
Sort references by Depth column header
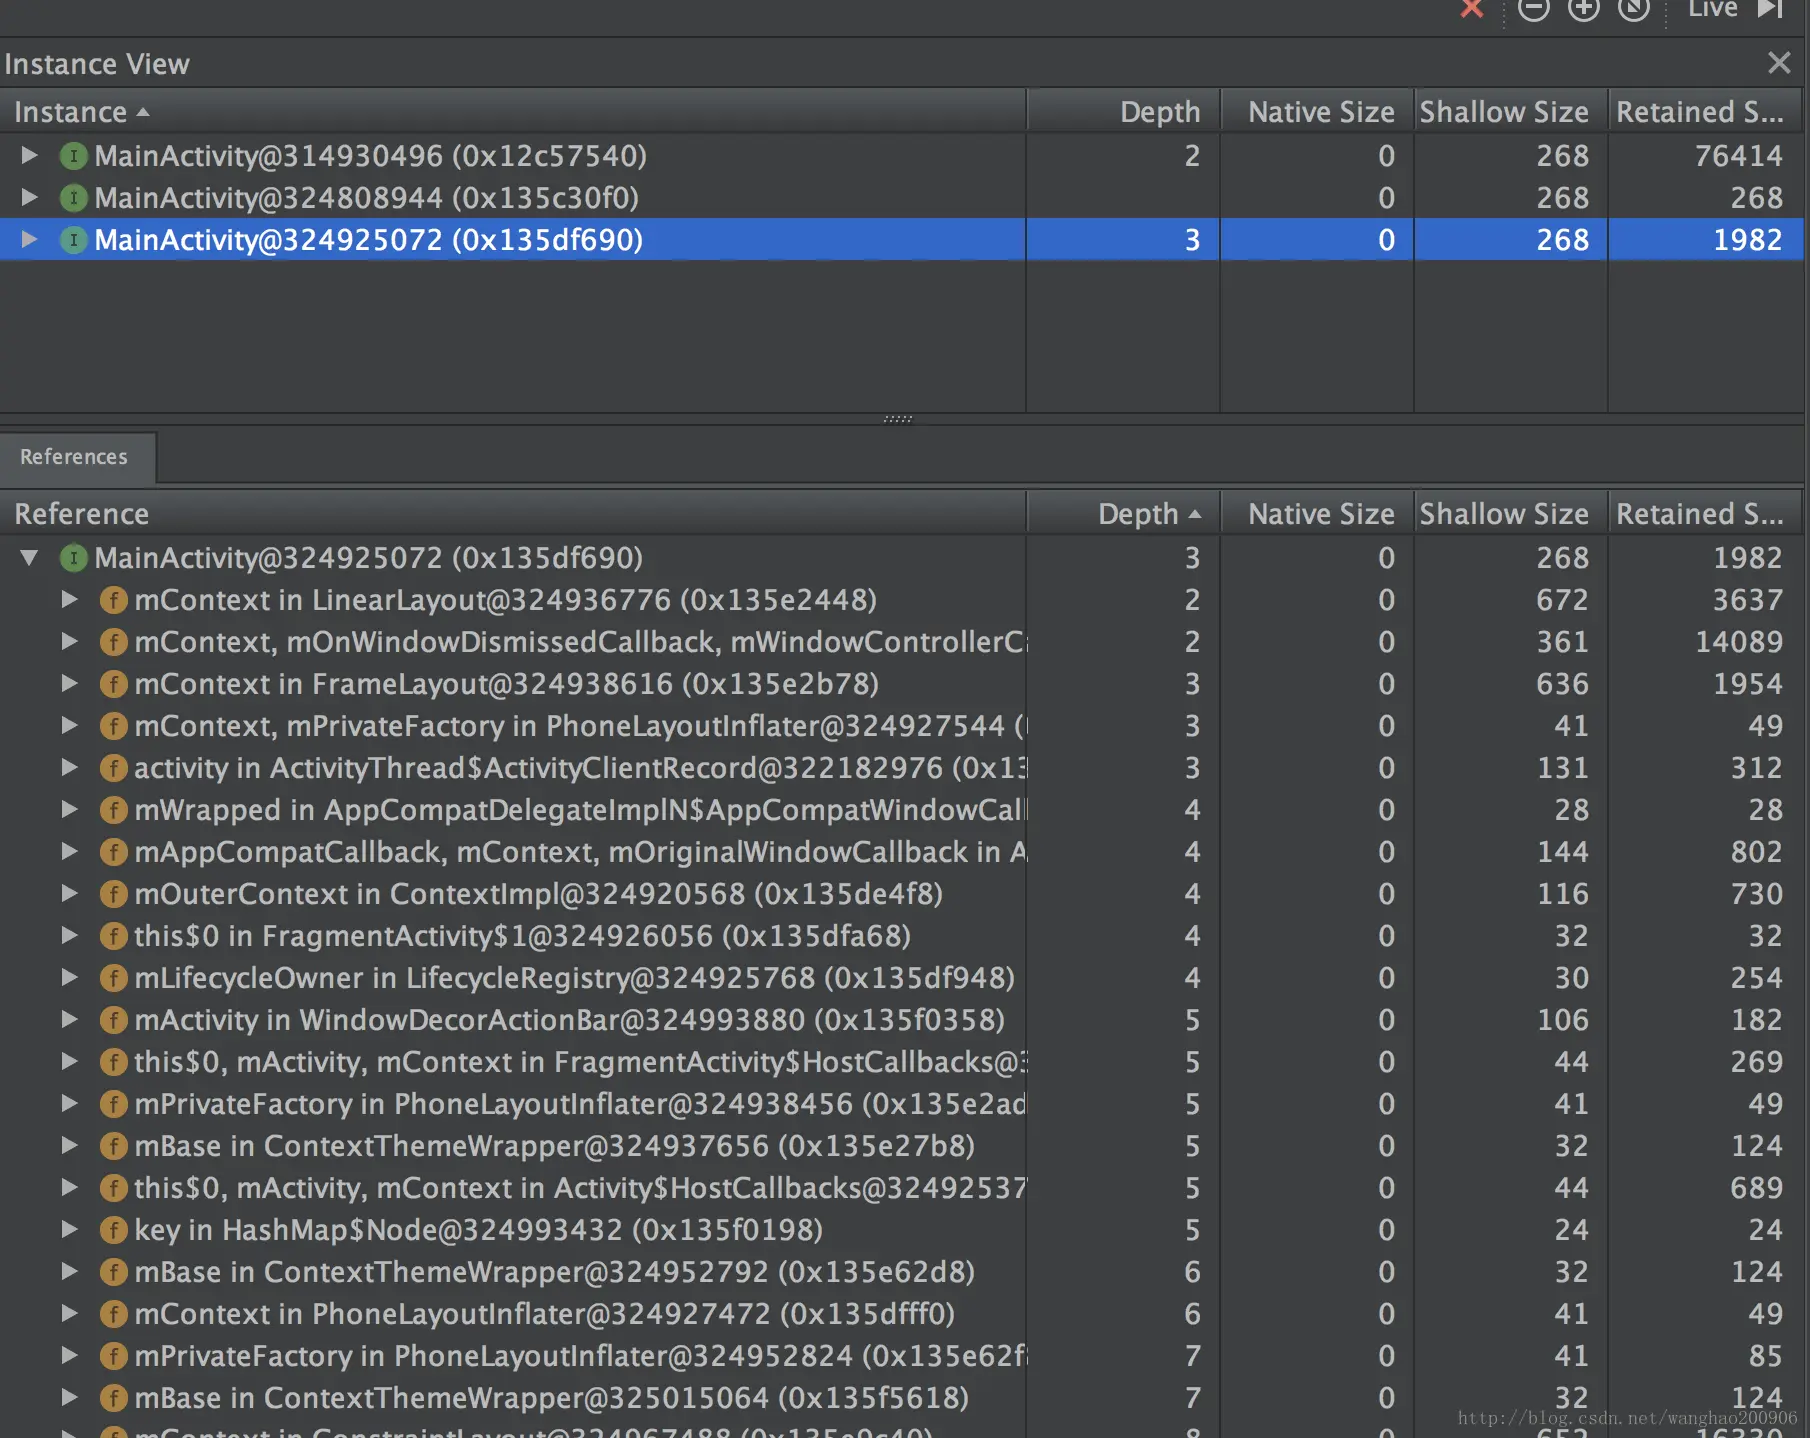[1123, 513]
